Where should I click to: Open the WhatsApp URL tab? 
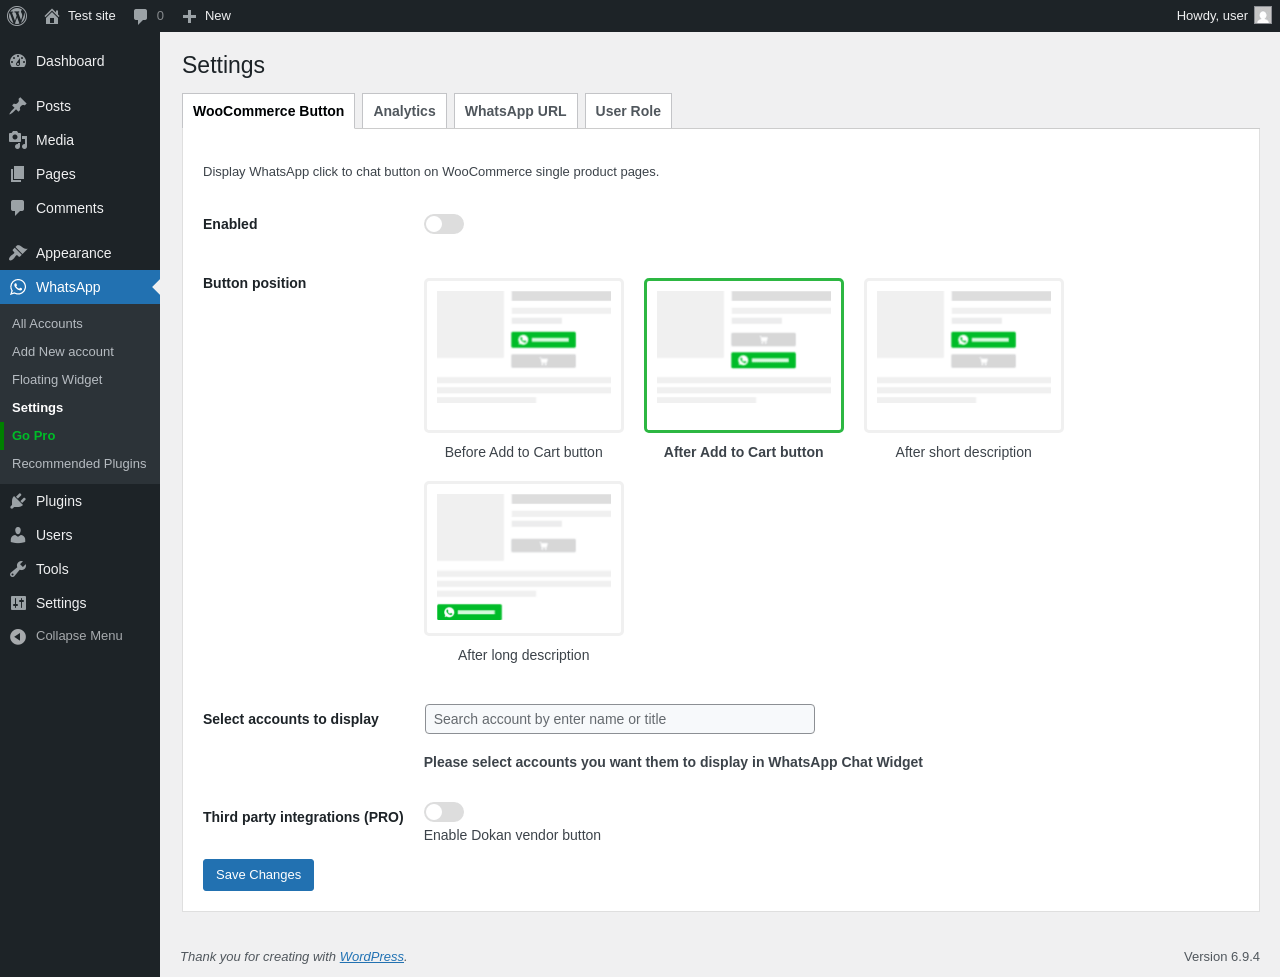pos(515,111)
